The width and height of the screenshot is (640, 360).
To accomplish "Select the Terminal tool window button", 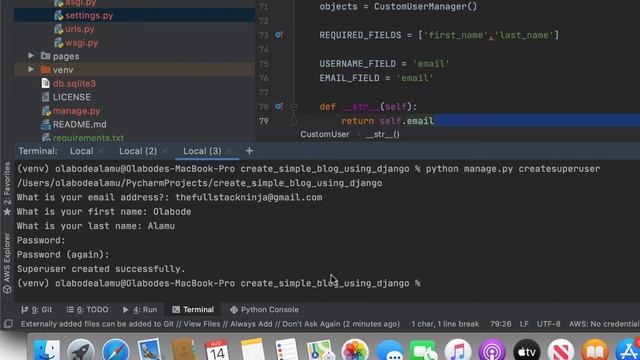I will 193,309.
